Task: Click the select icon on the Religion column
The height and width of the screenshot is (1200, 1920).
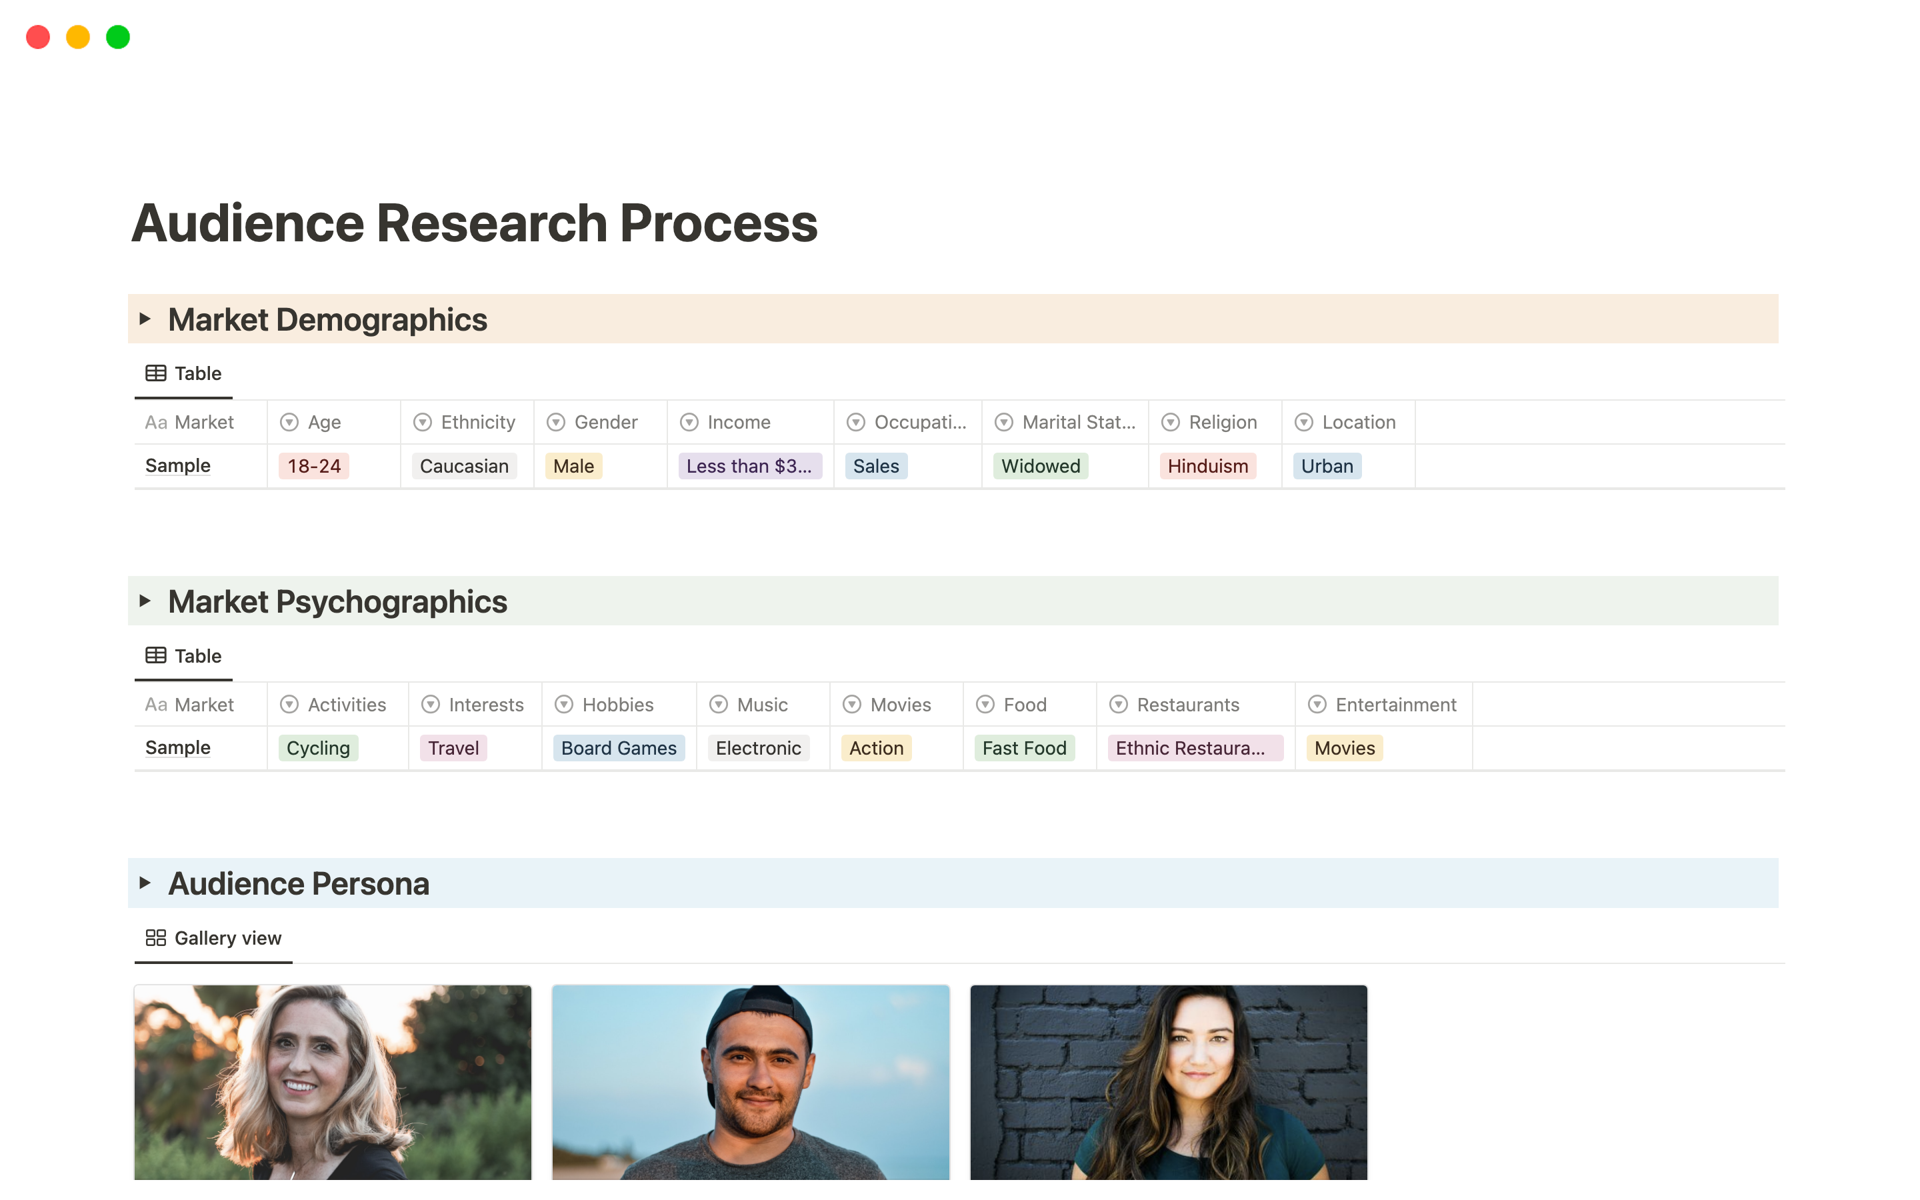Action: click(1171, 422)
